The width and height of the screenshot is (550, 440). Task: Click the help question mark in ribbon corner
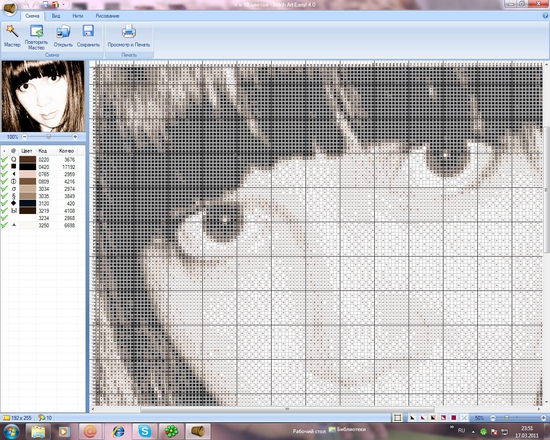[545, 15]
